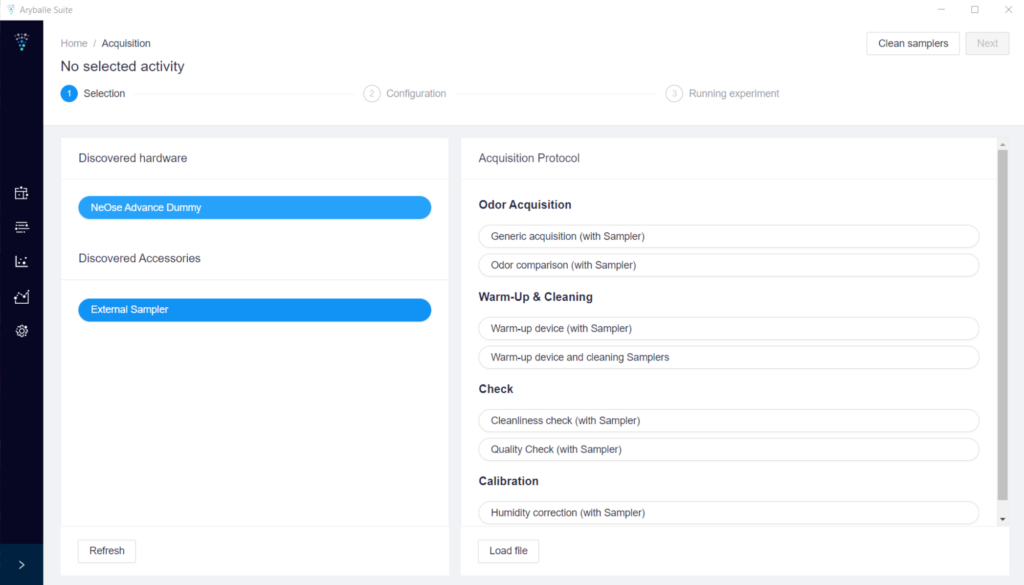Click the Aryballe Suite title bar icon
The image size is (1024, 585).
[x=10, y=10]
